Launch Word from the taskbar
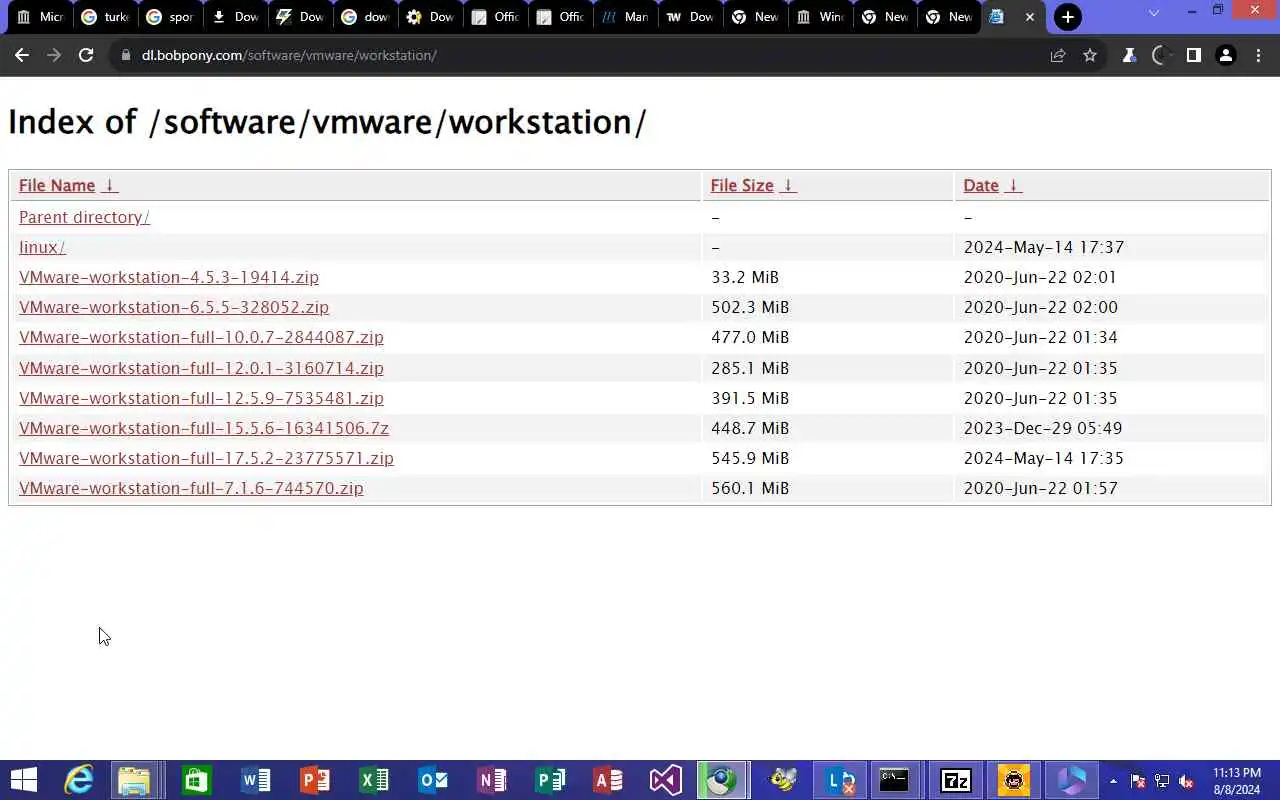Screen dimensions: 1280x800 (255, 780)
